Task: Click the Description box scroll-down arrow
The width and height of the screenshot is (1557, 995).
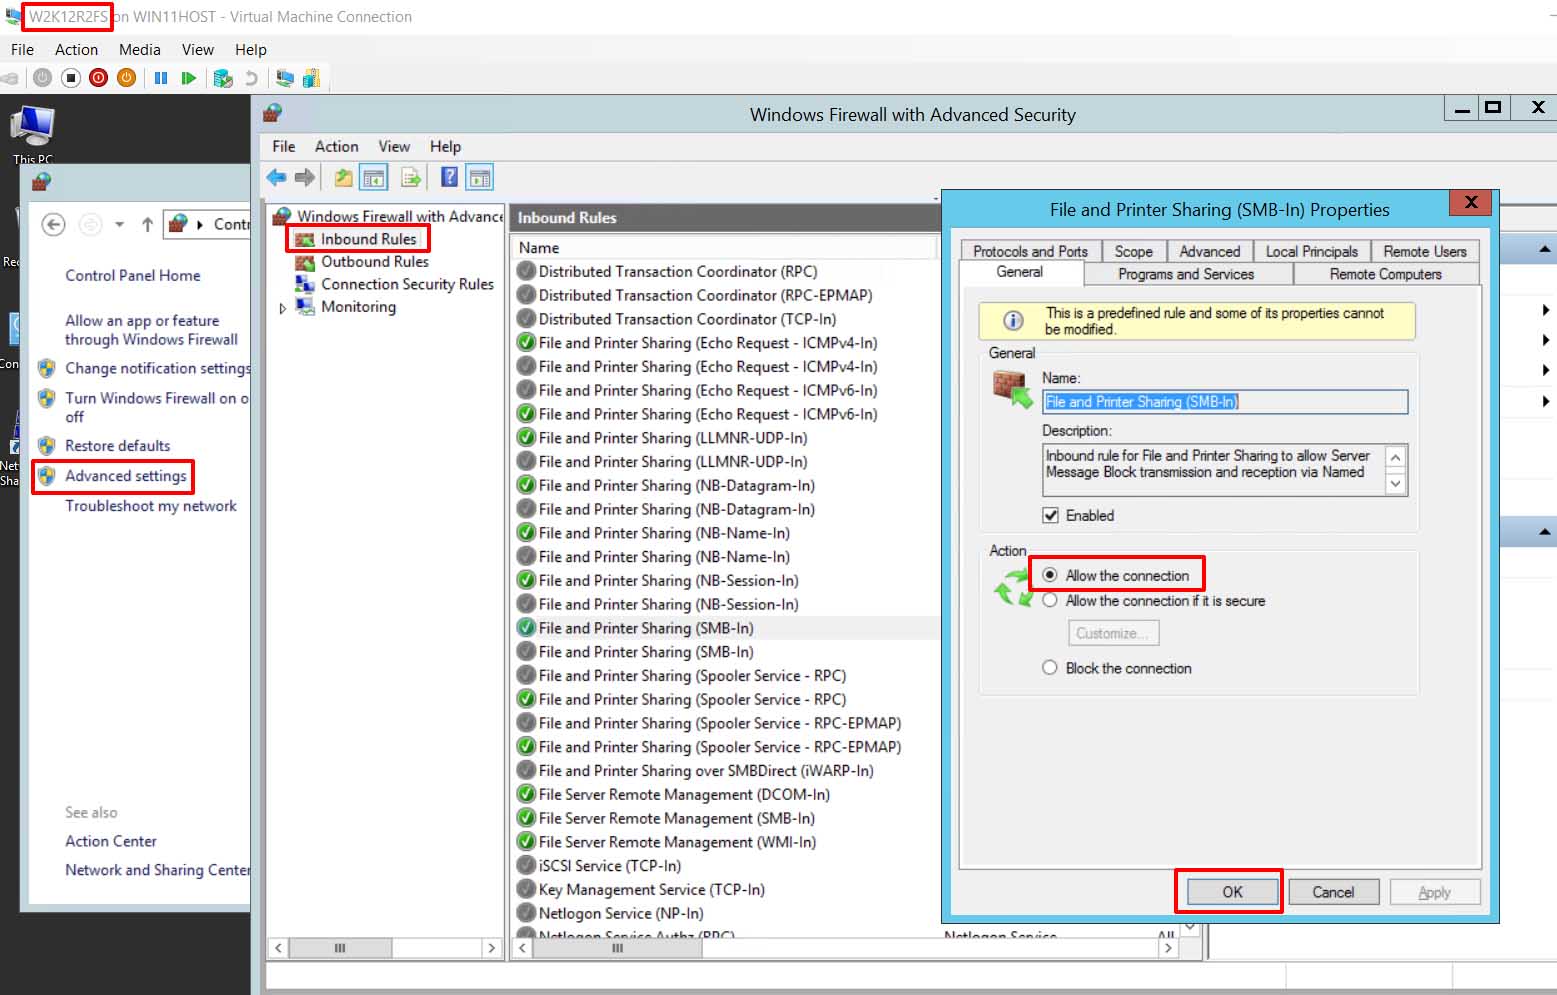Action: (1396, 484)
